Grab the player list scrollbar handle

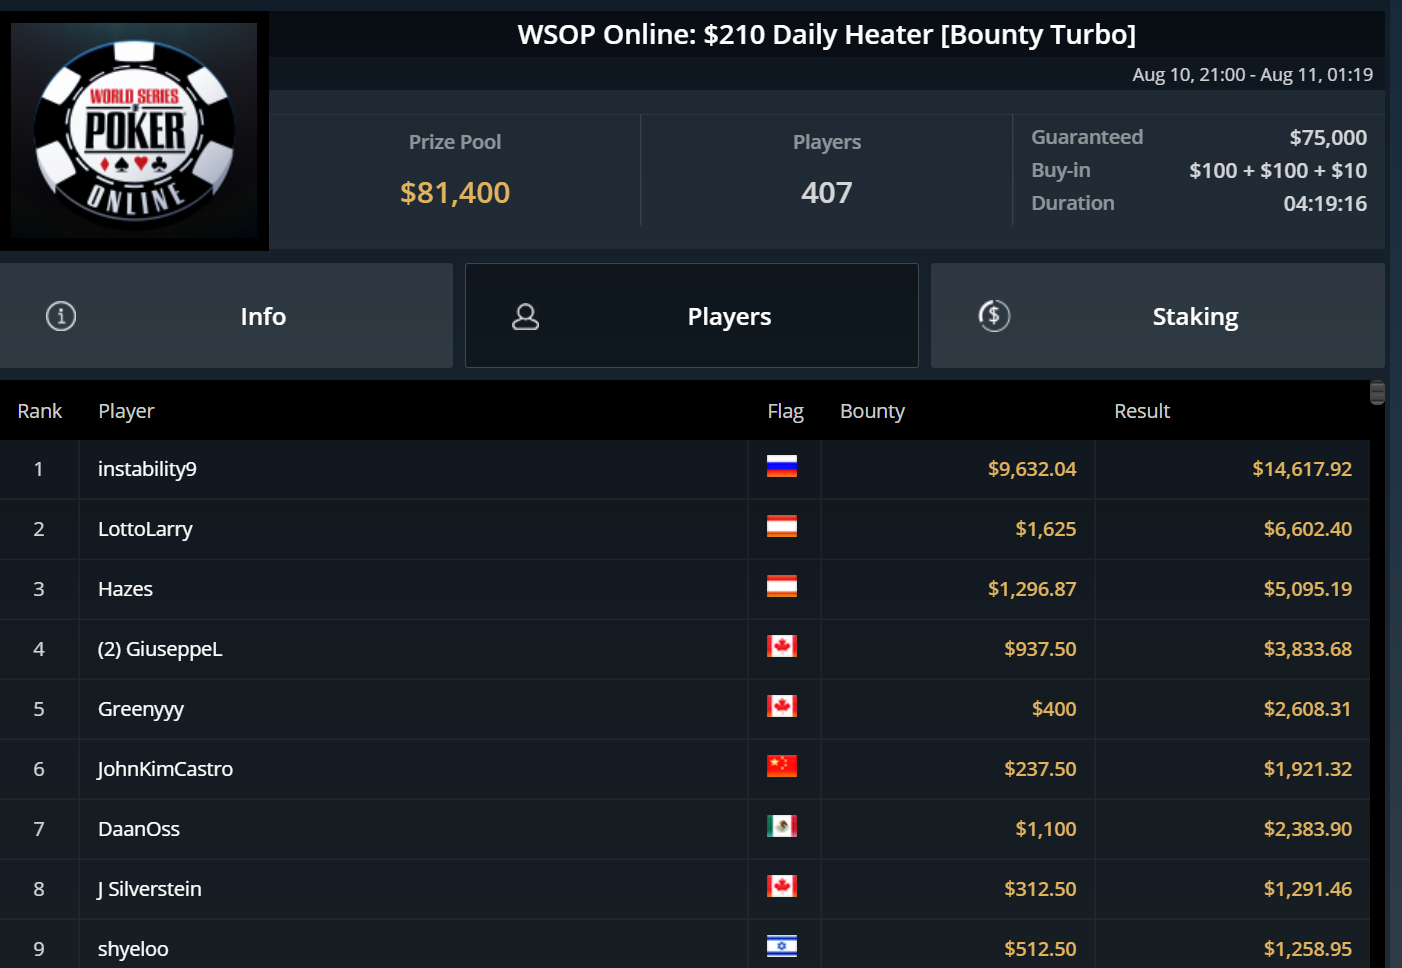(x=1377, y=393)
